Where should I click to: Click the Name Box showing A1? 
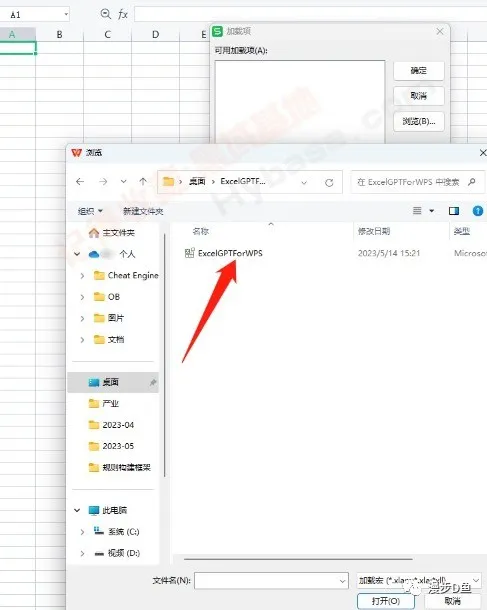(35, 14)
